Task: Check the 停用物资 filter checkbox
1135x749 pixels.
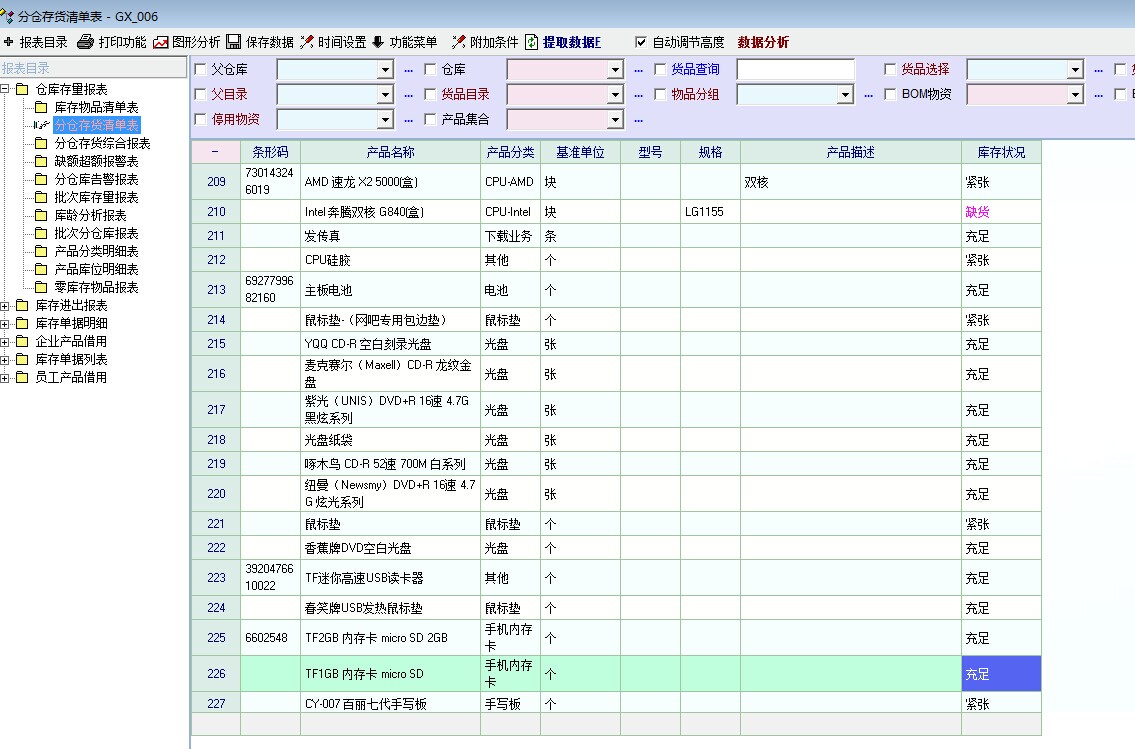Action: pos(201,120)
